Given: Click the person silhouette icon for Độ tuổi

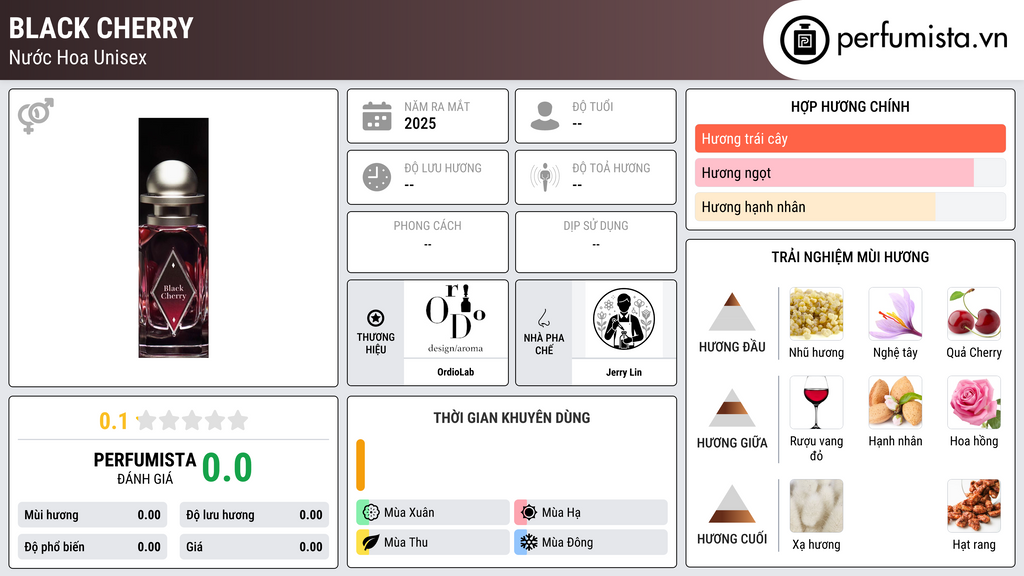Looking at the screenshot, I should [x=545, y=116].
